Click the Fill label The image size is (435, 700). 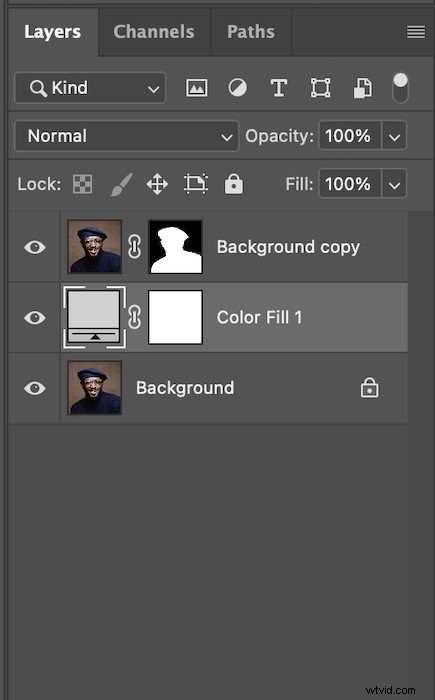299,184
